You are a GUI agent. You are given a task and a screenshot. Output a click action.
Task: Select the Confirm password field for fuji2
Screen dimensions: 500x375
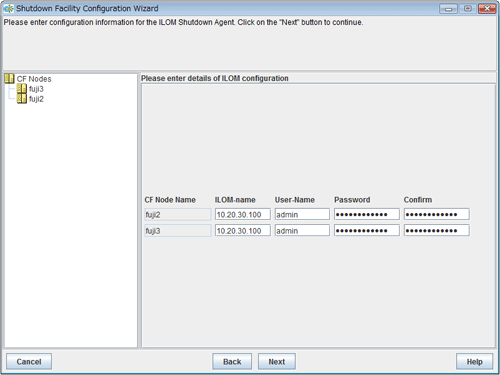click(437, 214)
